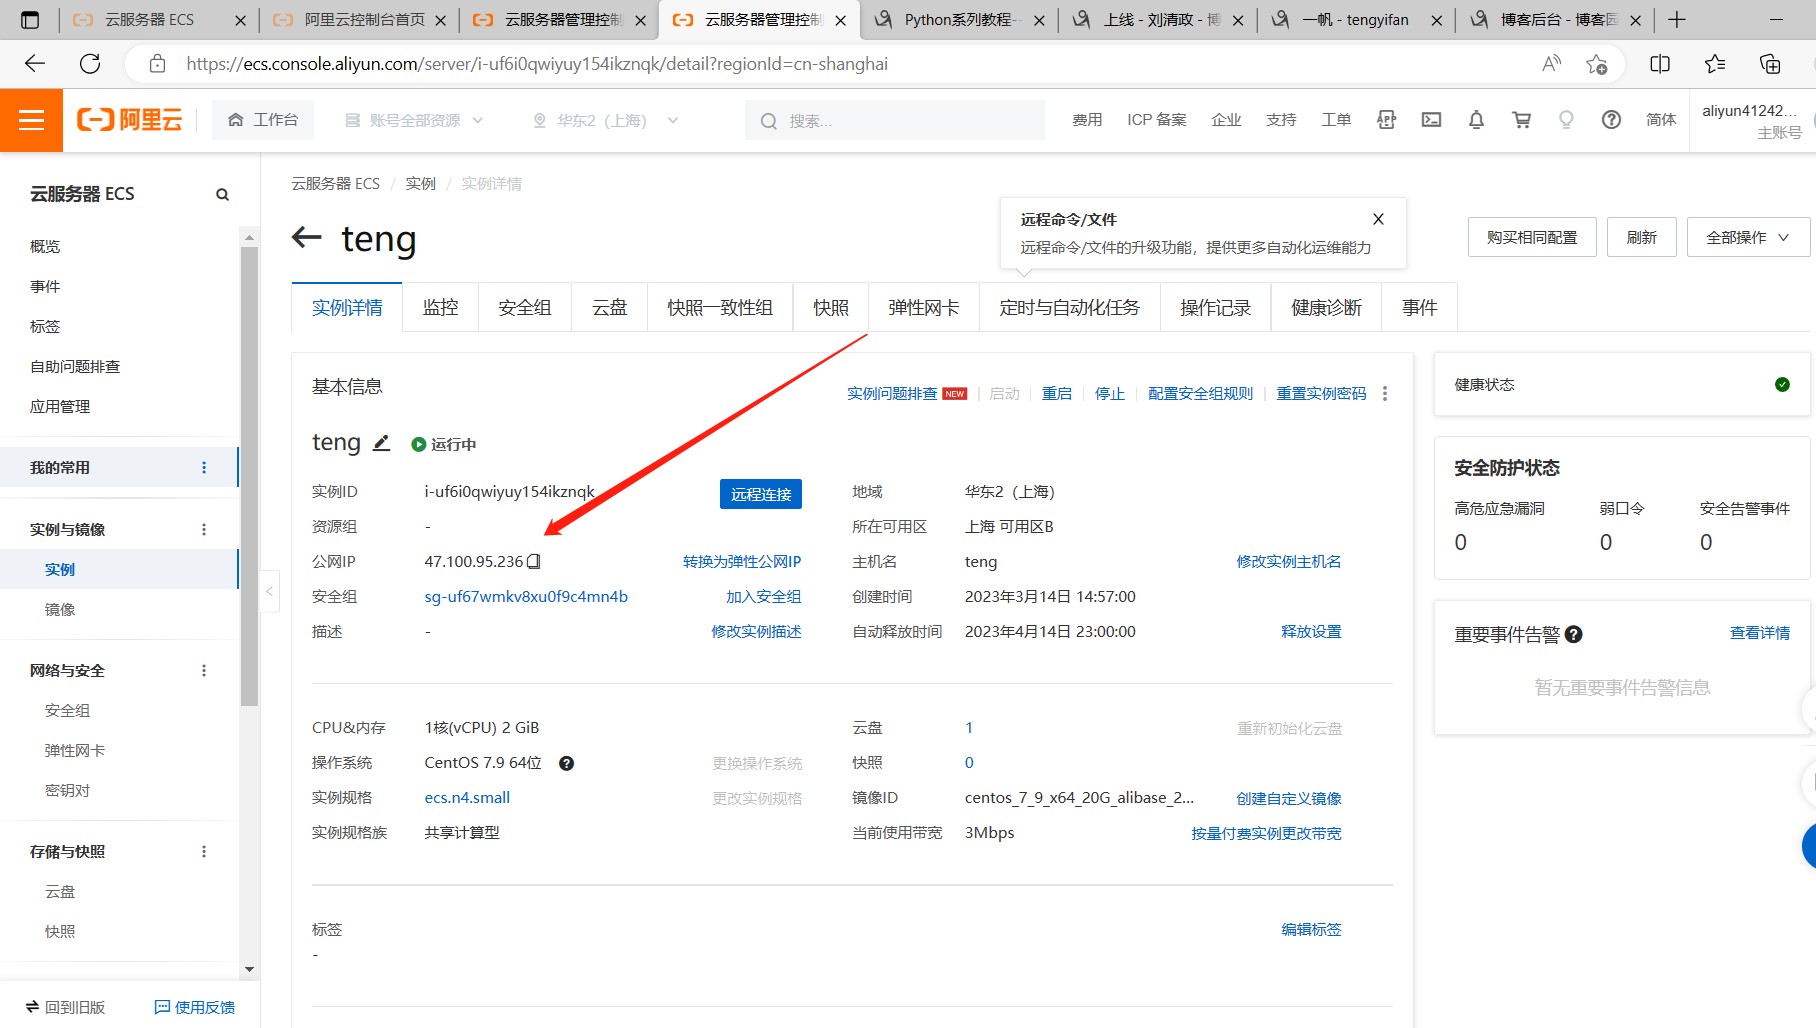Open 镜像 in the sidebar
Screen dimensions: 1816x1028
pyautogui.click(x=60, y=609)
